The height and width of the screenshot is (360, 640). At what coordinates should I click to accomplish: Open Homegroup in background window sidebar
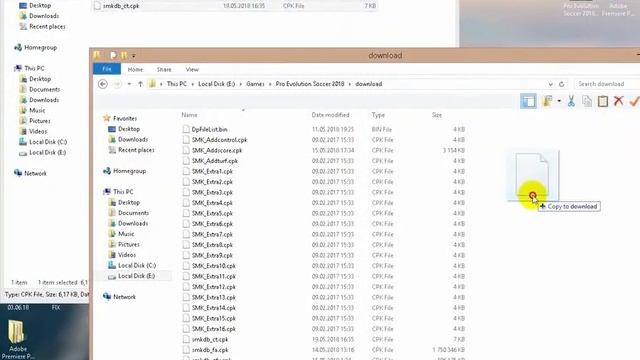tap(40, 48)
